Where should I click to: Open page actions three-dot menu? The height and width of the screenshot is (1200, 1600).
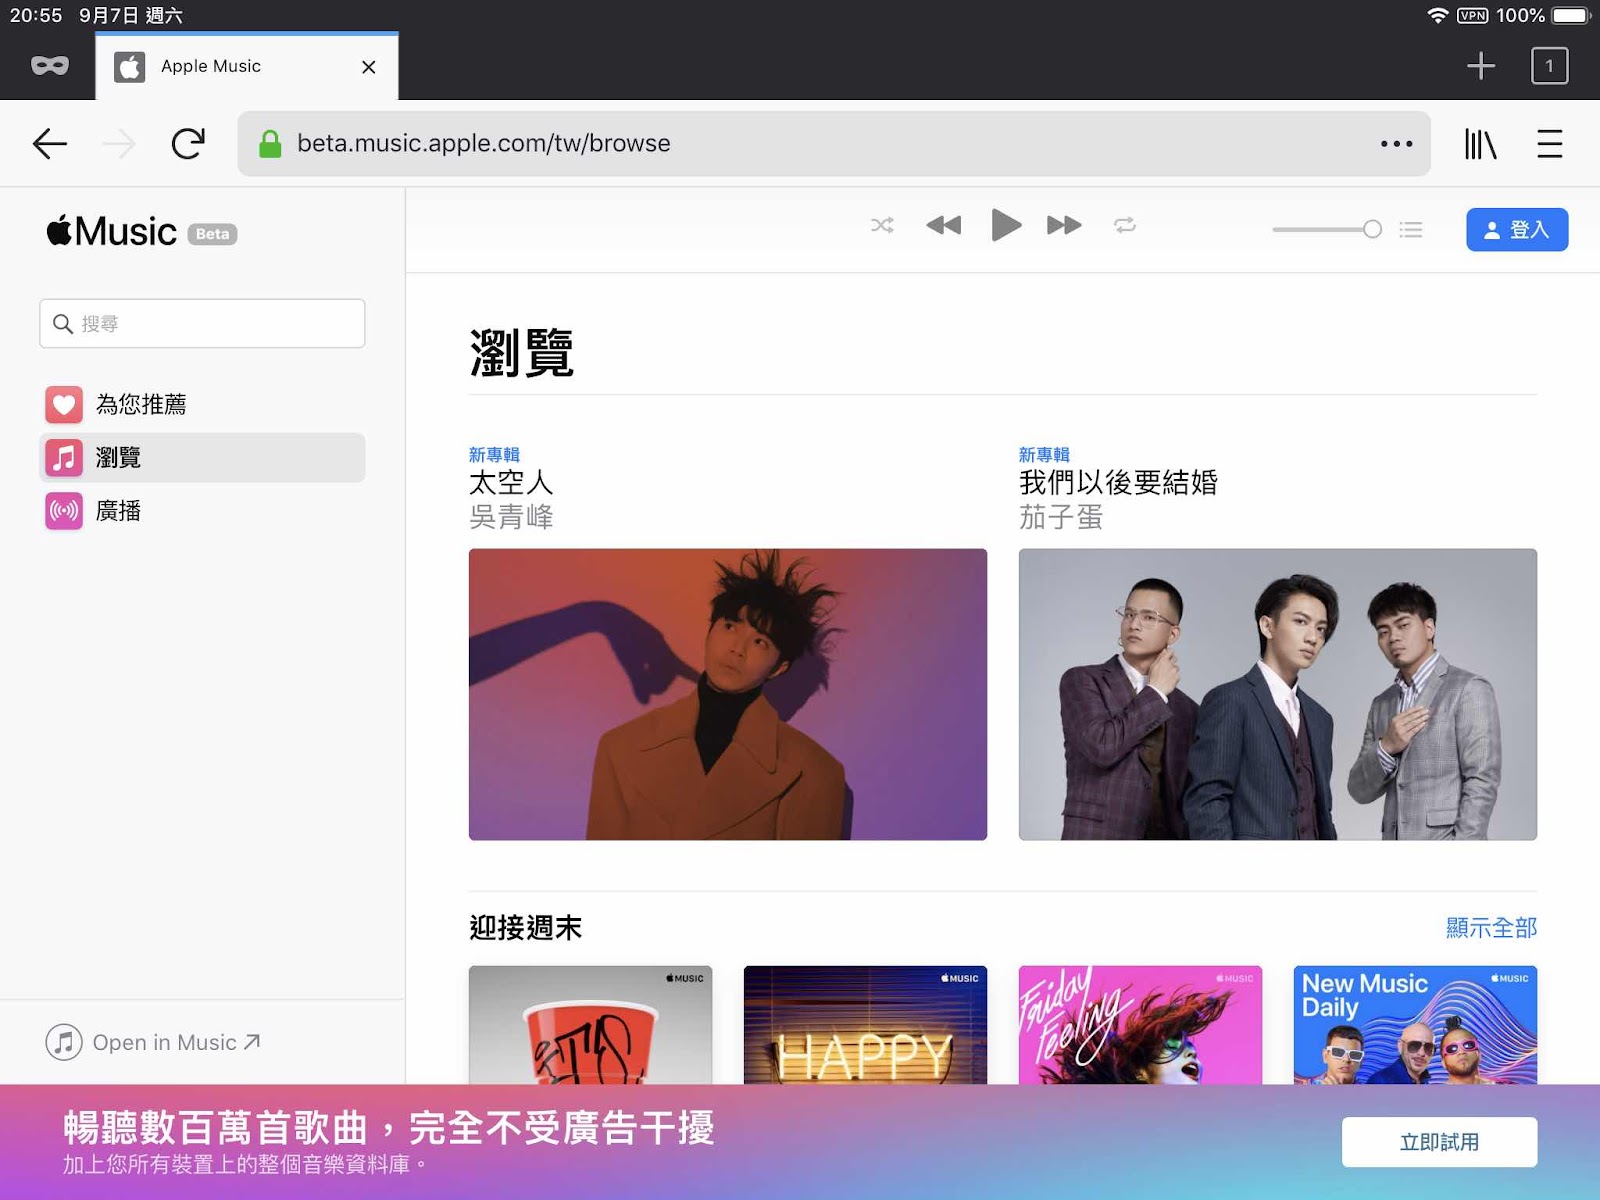(x=1396, y=144)
